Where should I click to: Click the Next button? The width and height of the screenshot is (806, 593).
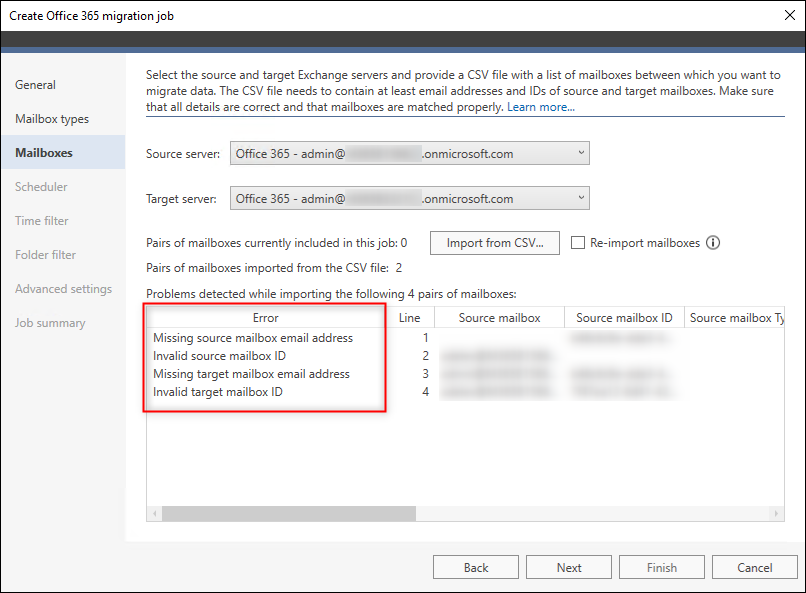569,567
